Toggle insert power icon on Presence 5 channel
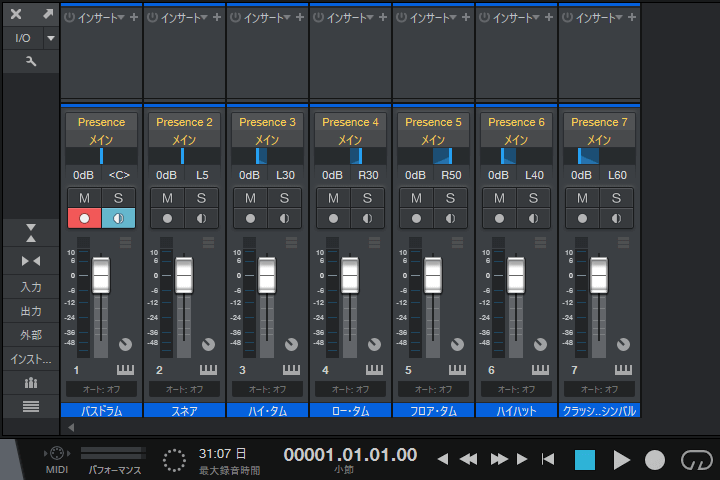 tap(402, 18)
